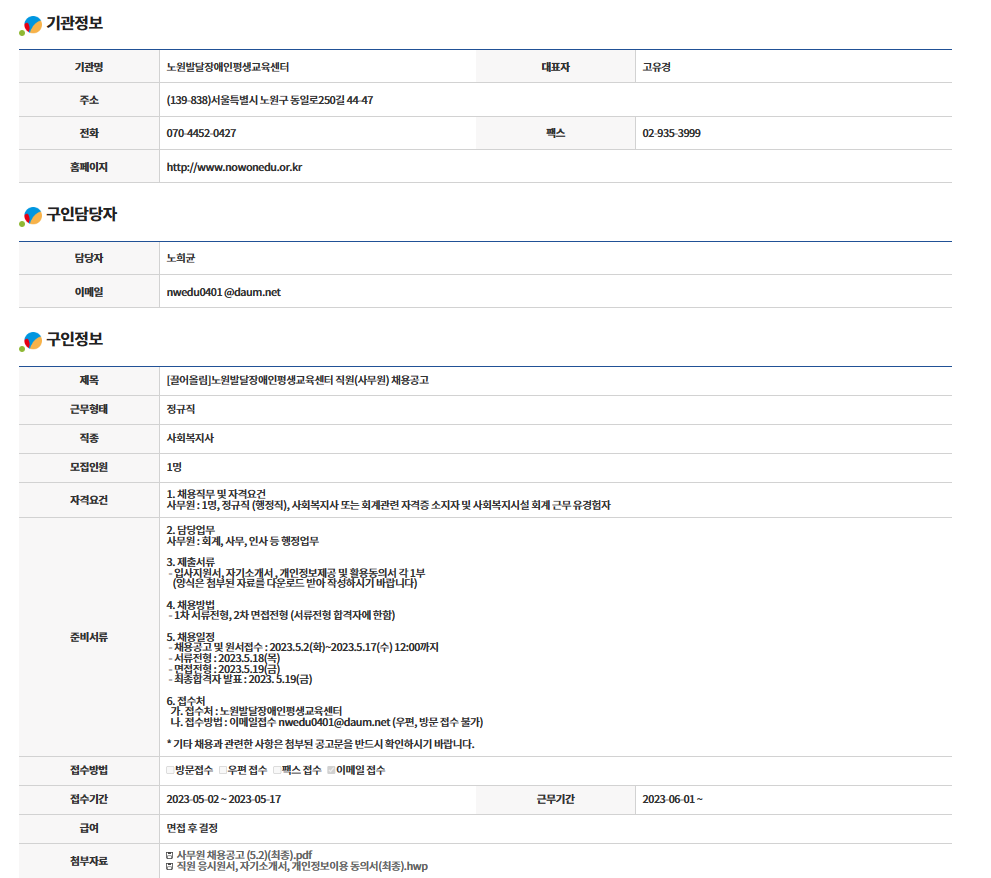Open homepage http://www.nowonedu.or.kr

234,168
